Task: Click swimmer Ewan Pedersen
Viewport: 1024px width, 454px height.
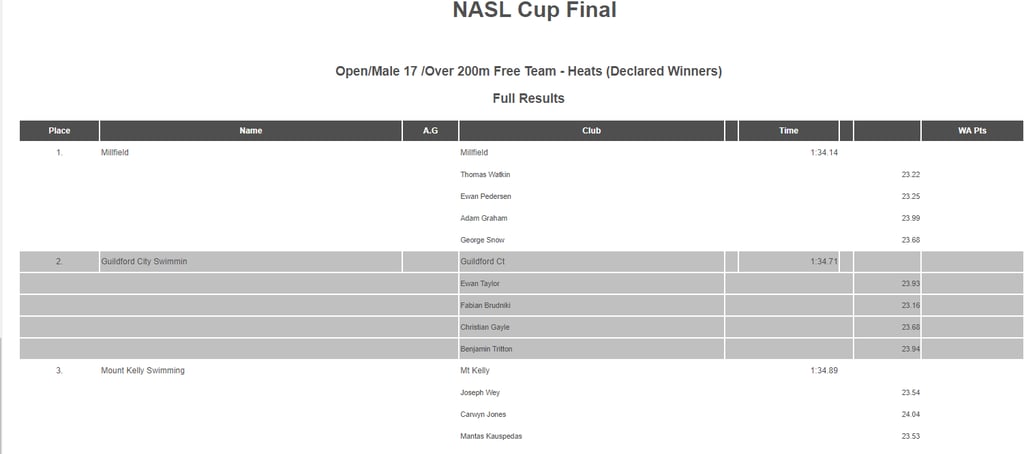Action: pos(486,197)
